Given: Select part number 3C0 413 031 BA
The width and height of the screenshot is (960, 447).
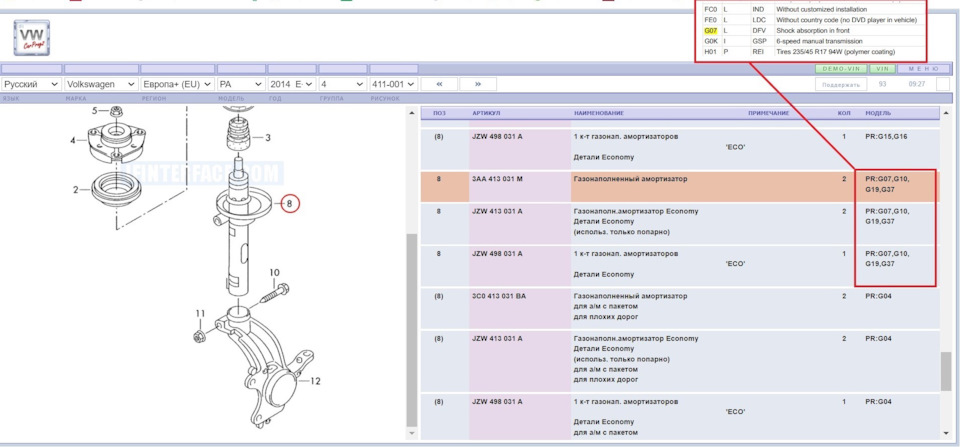Looking at the screenshot, I should click(x=498, y=296).
